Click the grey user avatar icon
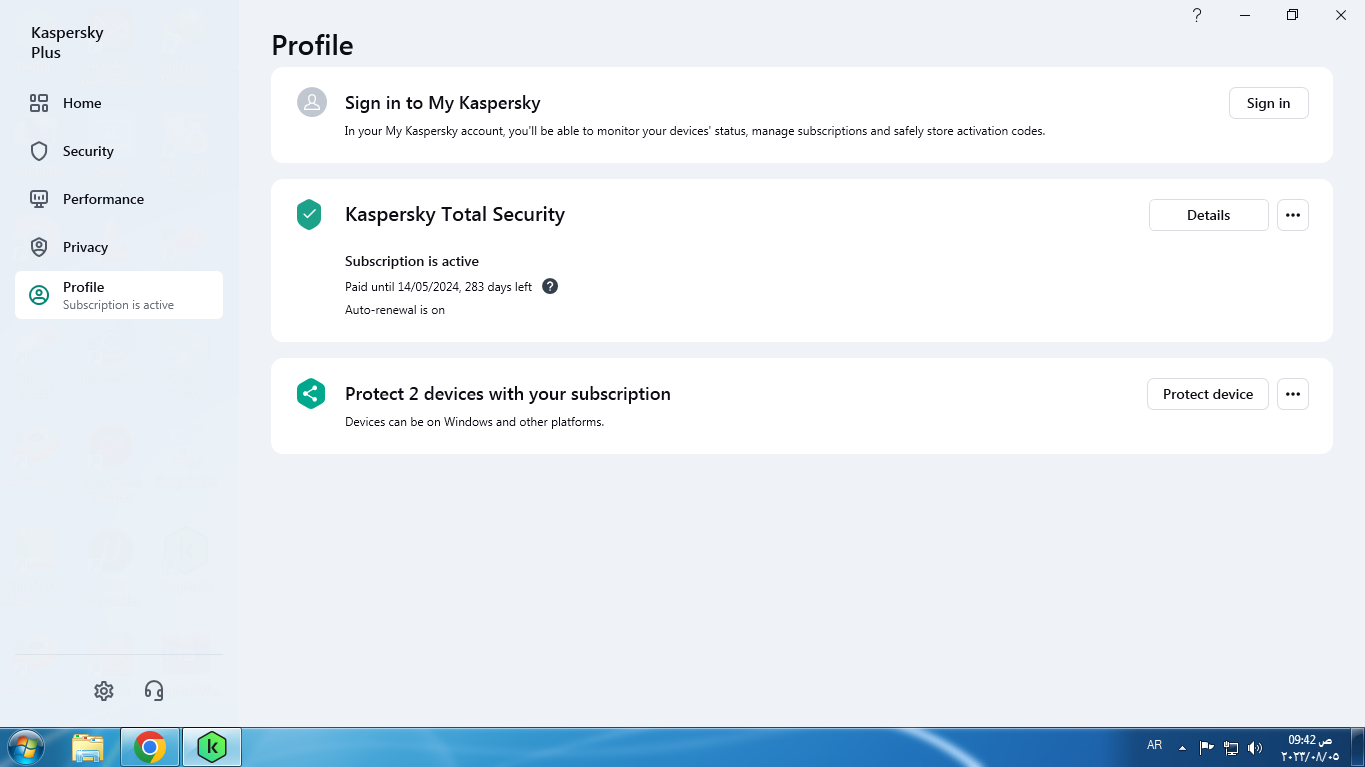Image resolution: width=1365 pixels, height=767 pixels. [x=312, y=102]
